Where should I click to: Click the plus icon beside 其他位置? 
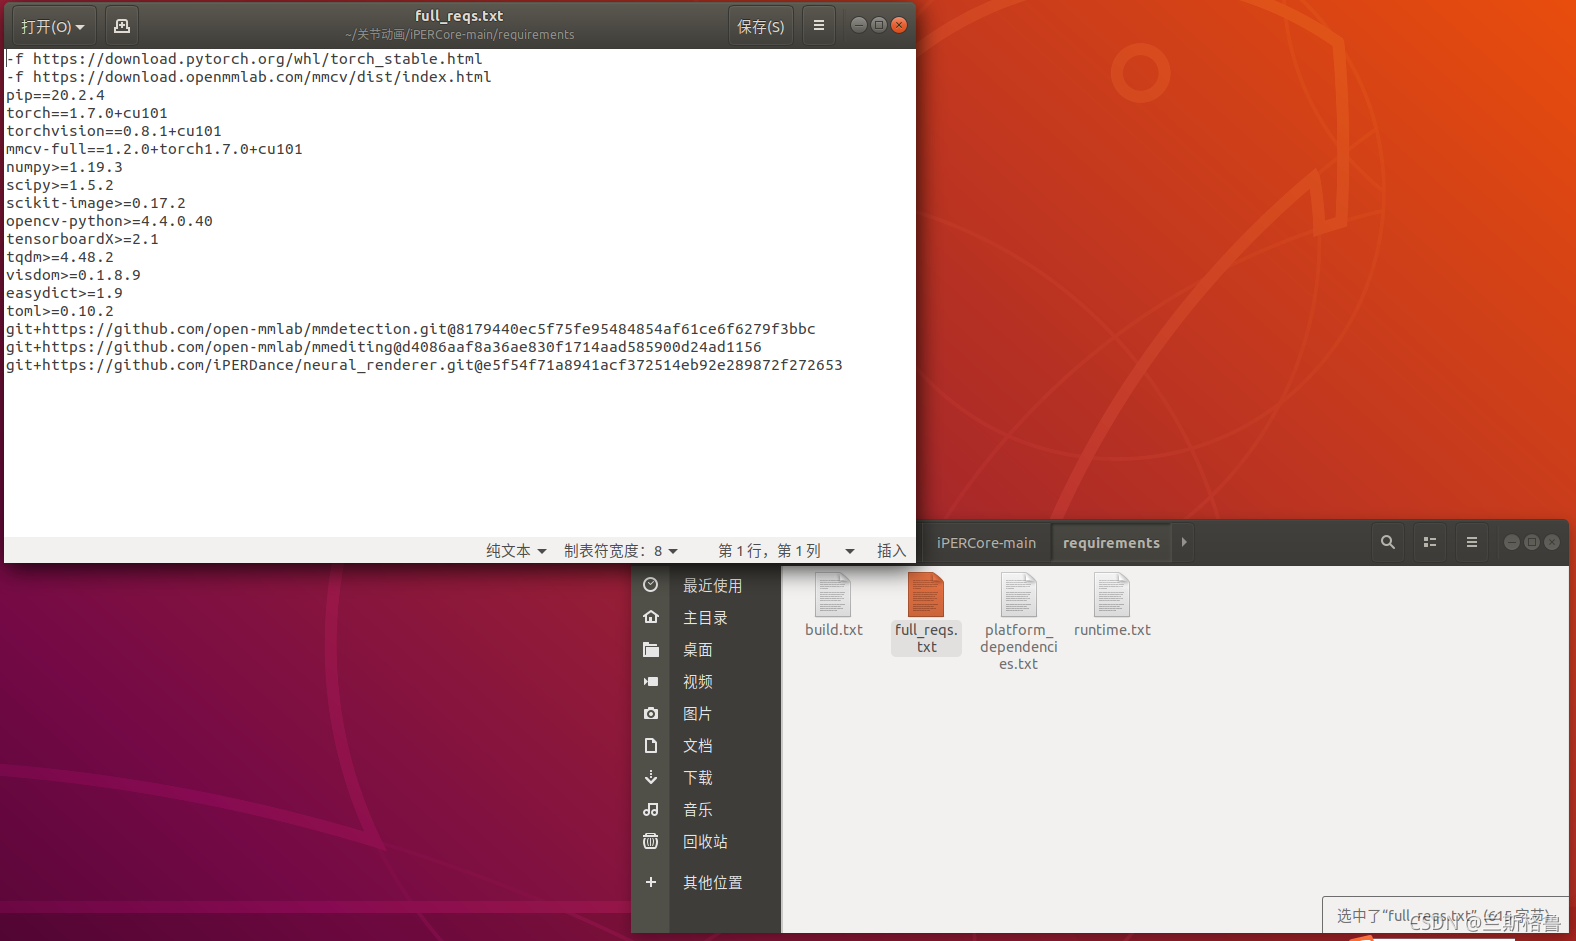click(x=651, y=882)
